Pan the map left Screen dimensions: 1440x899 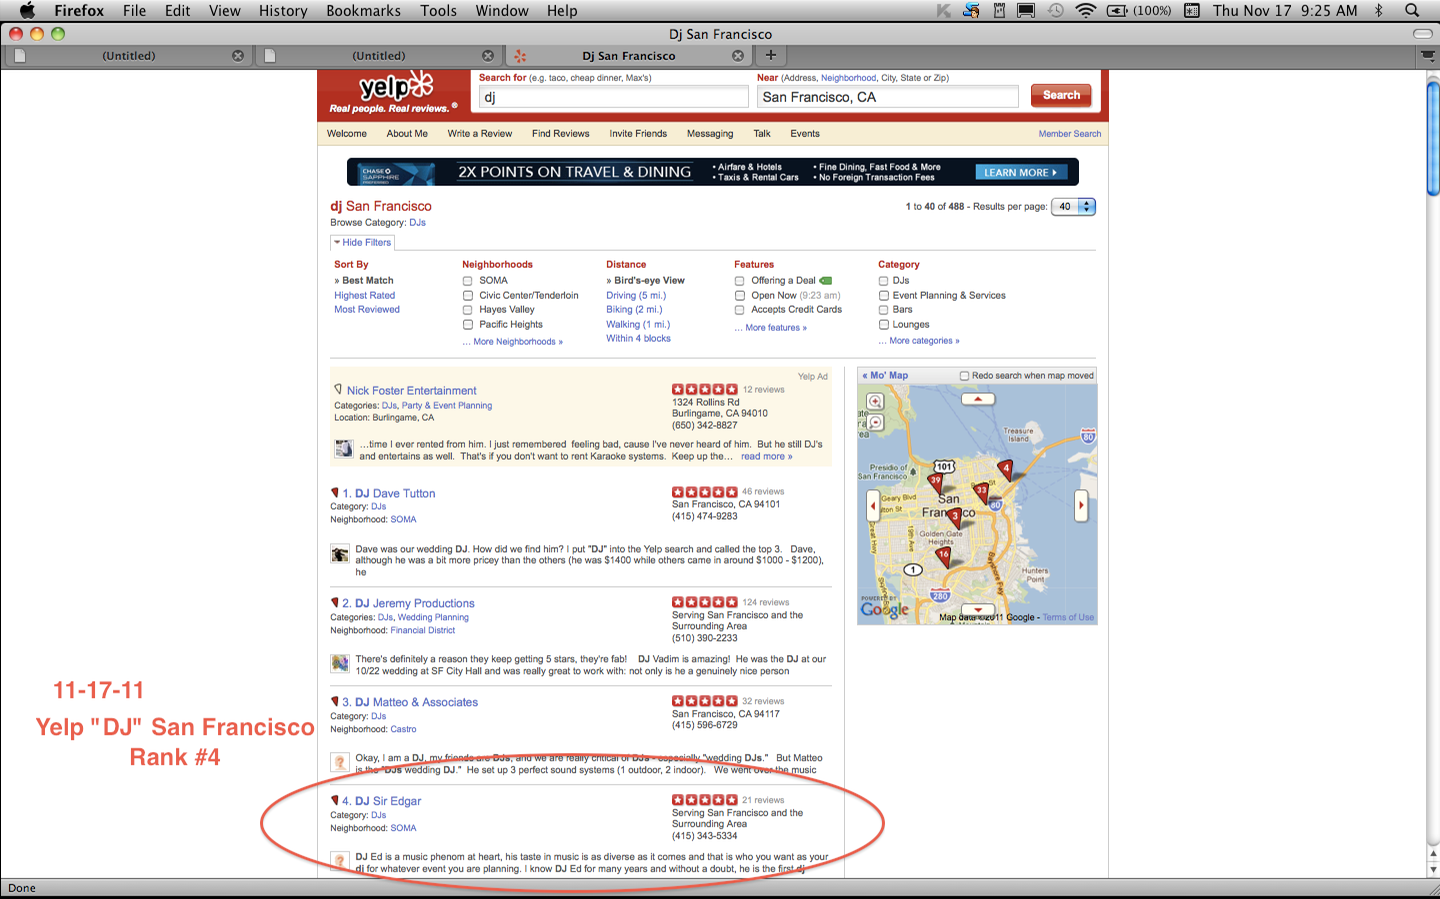[x=872, y=506]
